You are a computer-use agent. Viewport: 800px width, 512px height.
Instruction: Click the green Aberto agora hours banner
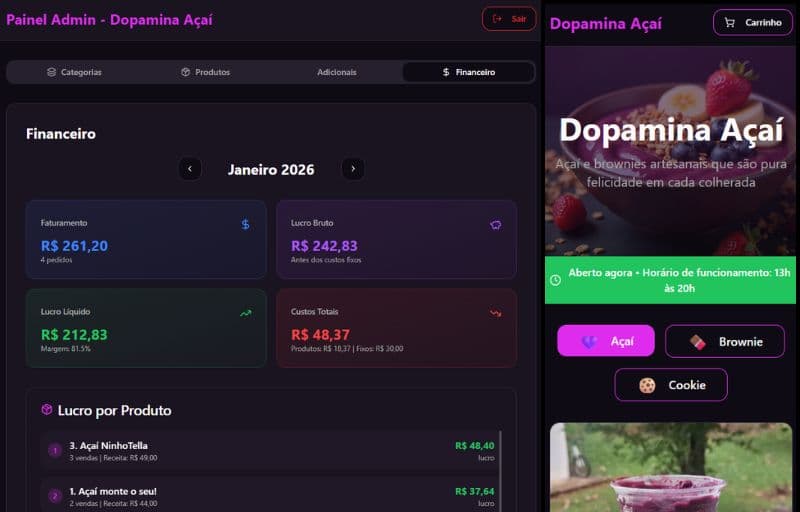[x=670, y=280]
